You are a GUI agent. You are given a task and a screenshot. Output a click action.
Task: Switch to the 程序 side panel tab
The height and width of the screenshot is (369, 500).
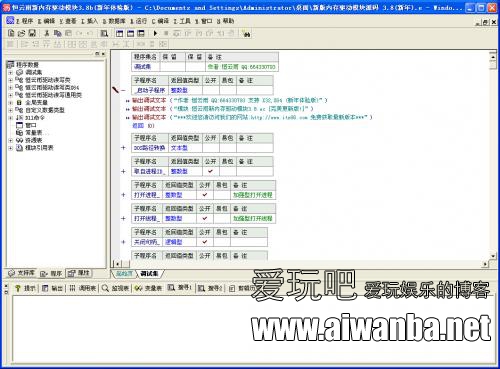tap(51, 273)
